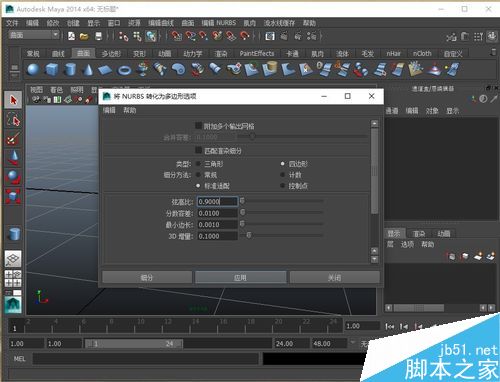The height and width of the screenshot is (382, 500).
Task: Select by component type mode icon
Action: click(151, 36)
